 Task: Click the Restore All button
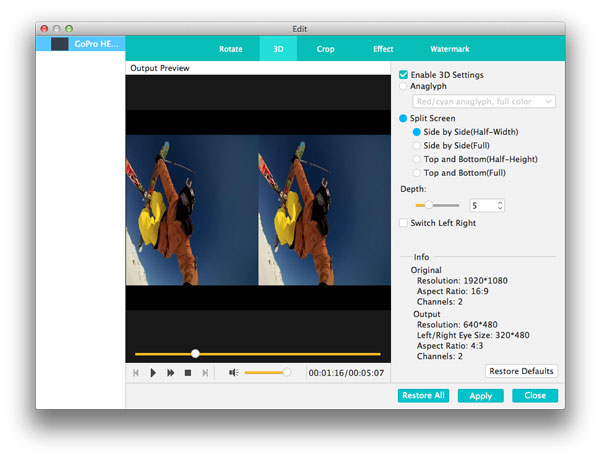(423, 396)
